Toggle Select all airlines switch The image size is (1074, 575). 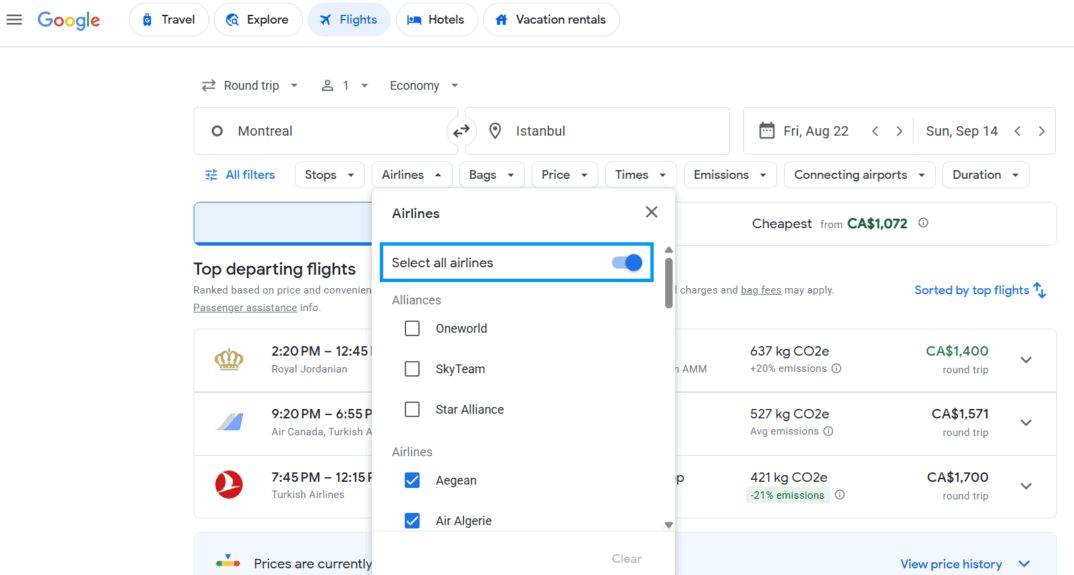point(627,262)
